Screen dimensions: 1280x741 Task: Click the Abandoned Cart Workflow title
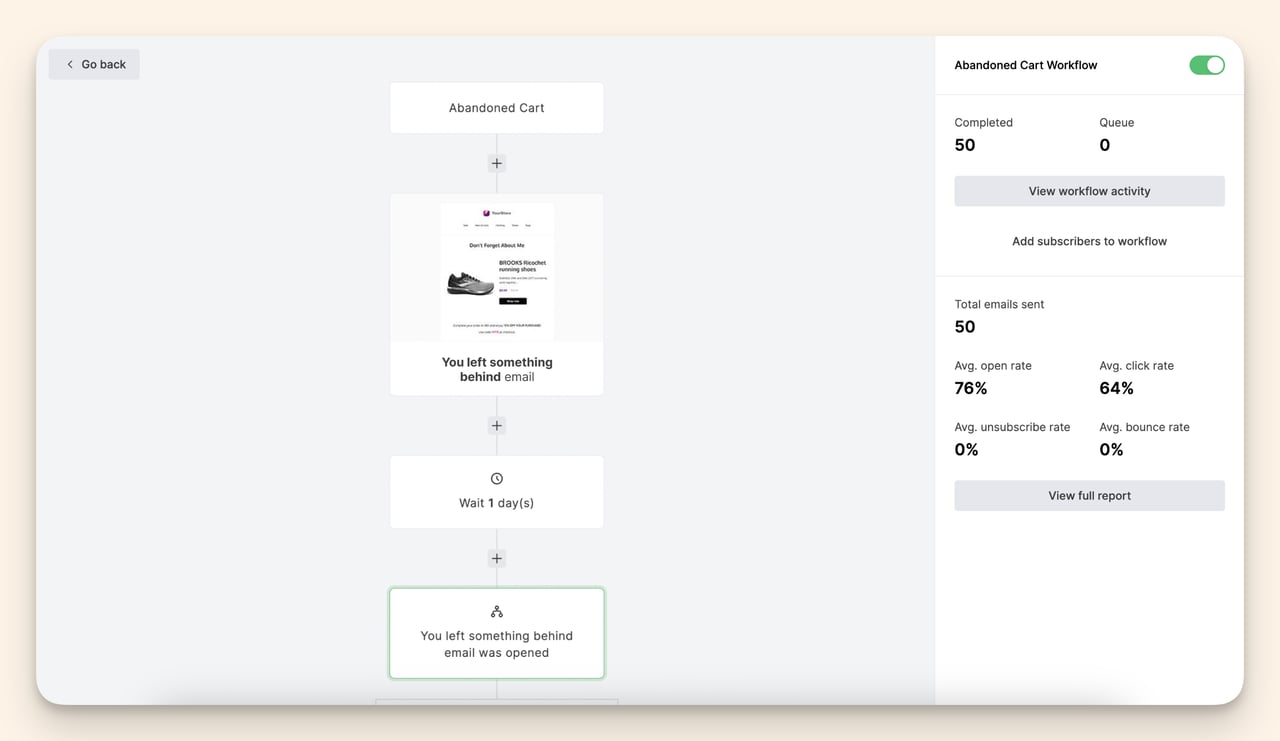[1026, 65]
